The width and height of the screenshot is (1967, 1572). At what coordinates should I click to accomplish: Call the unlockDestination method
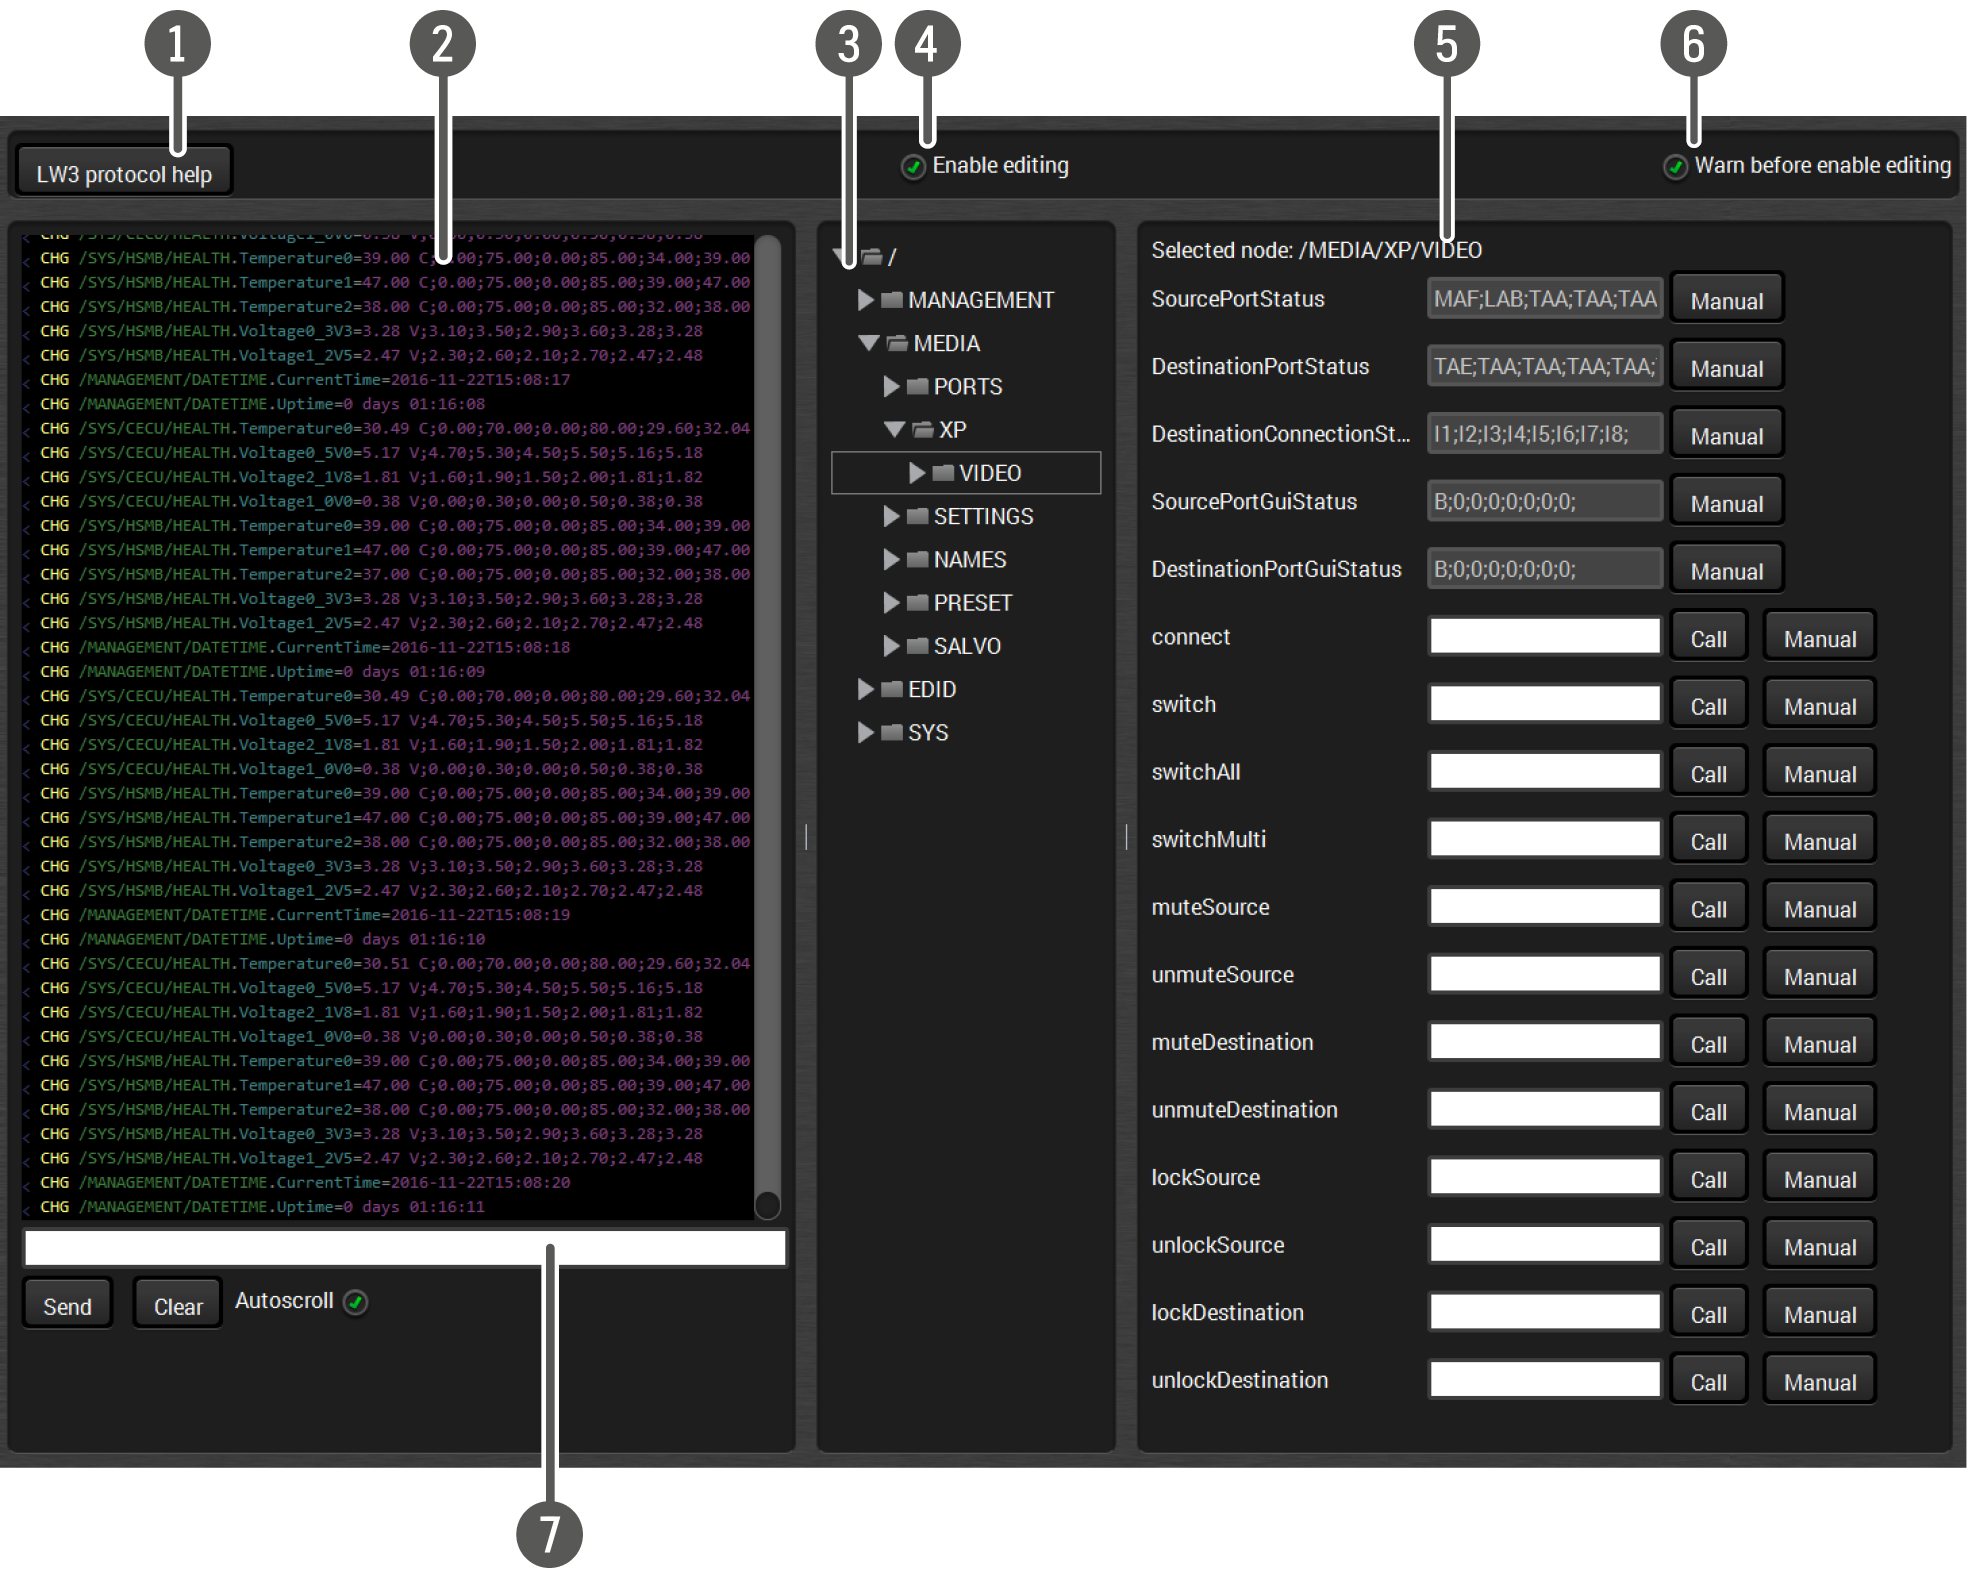click(x=1708, y=1381)
